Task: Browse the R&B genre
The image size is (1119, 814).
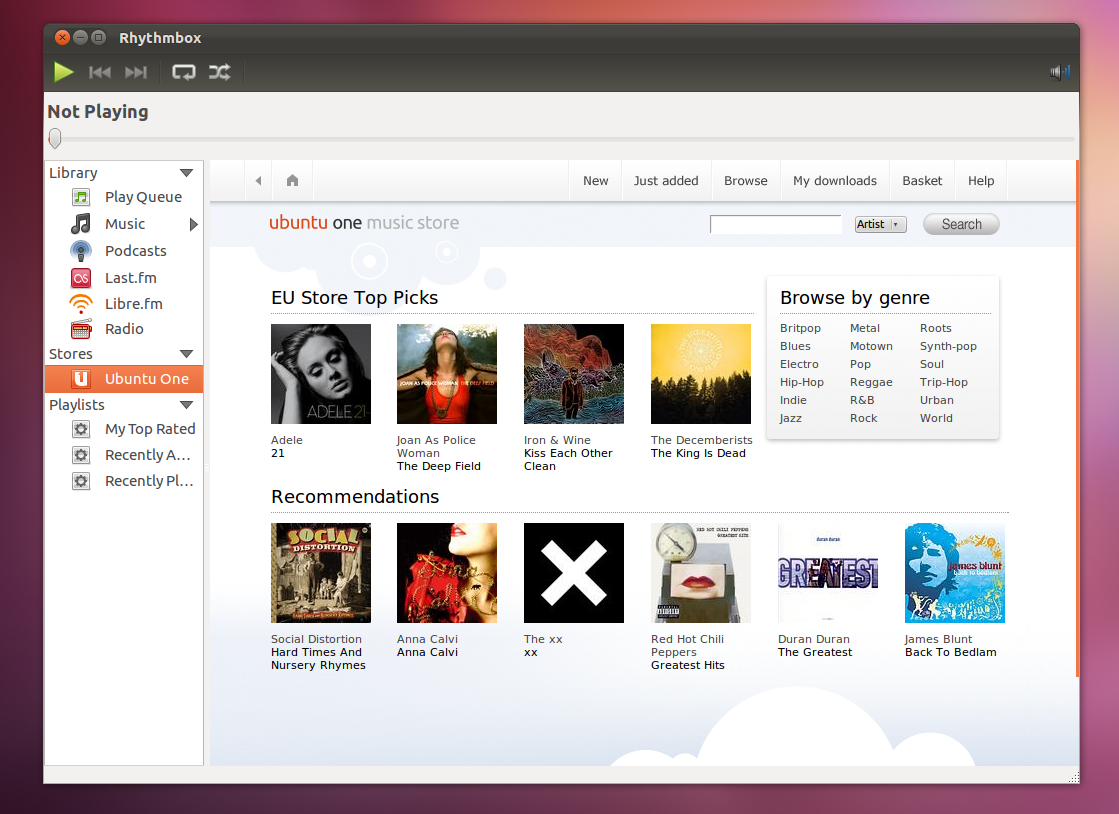Action: click(862, 400)
